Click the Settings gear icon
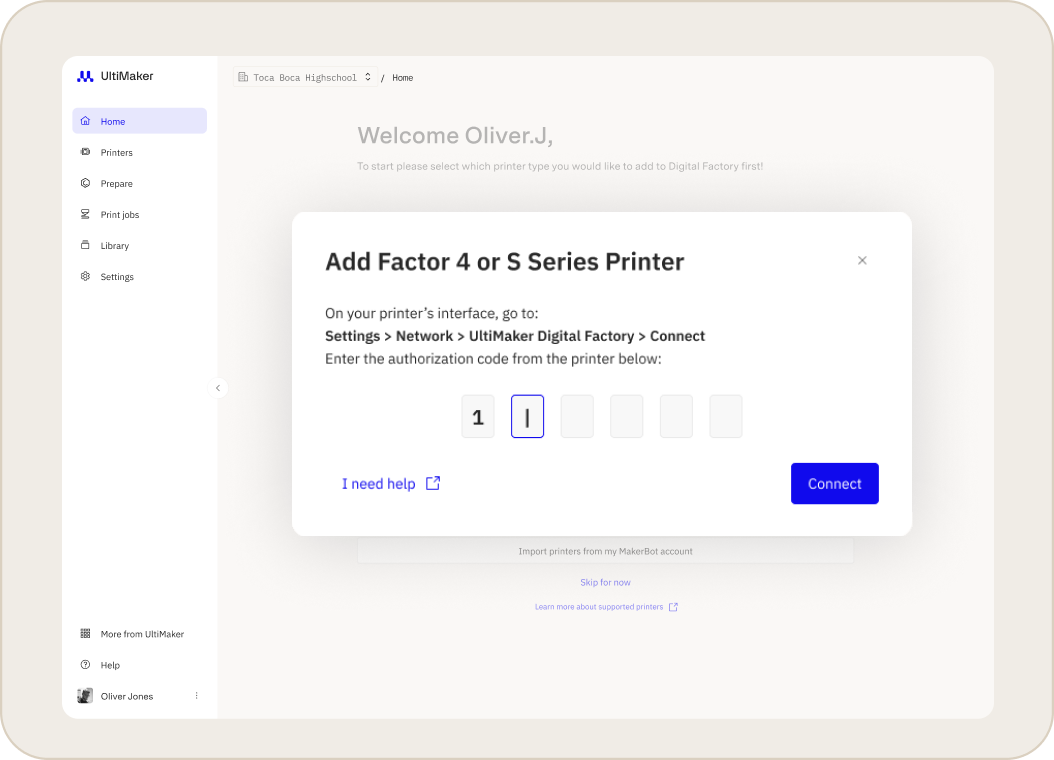This screenshot has width=1054, height=760. [85, 276]
